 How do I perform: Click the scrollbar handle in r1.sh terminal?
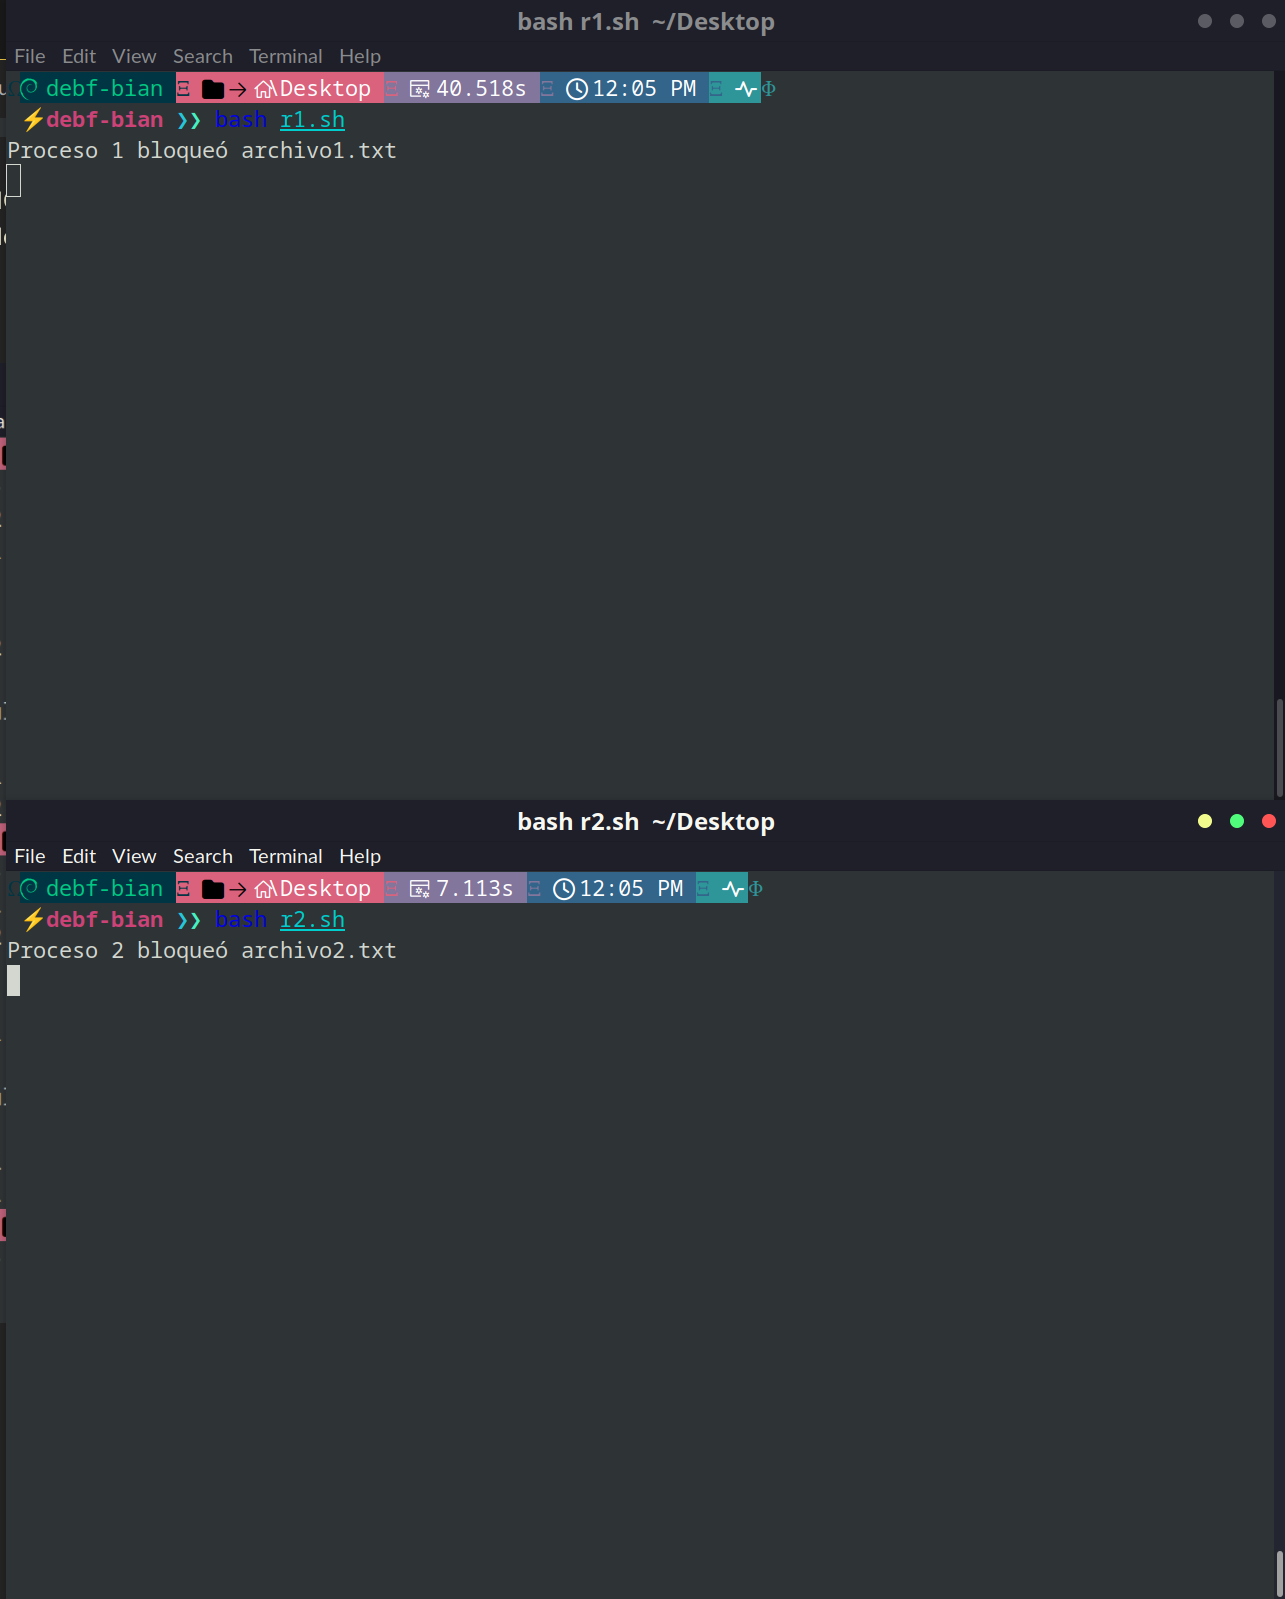pyautogui.click(x=1279, y=747)
